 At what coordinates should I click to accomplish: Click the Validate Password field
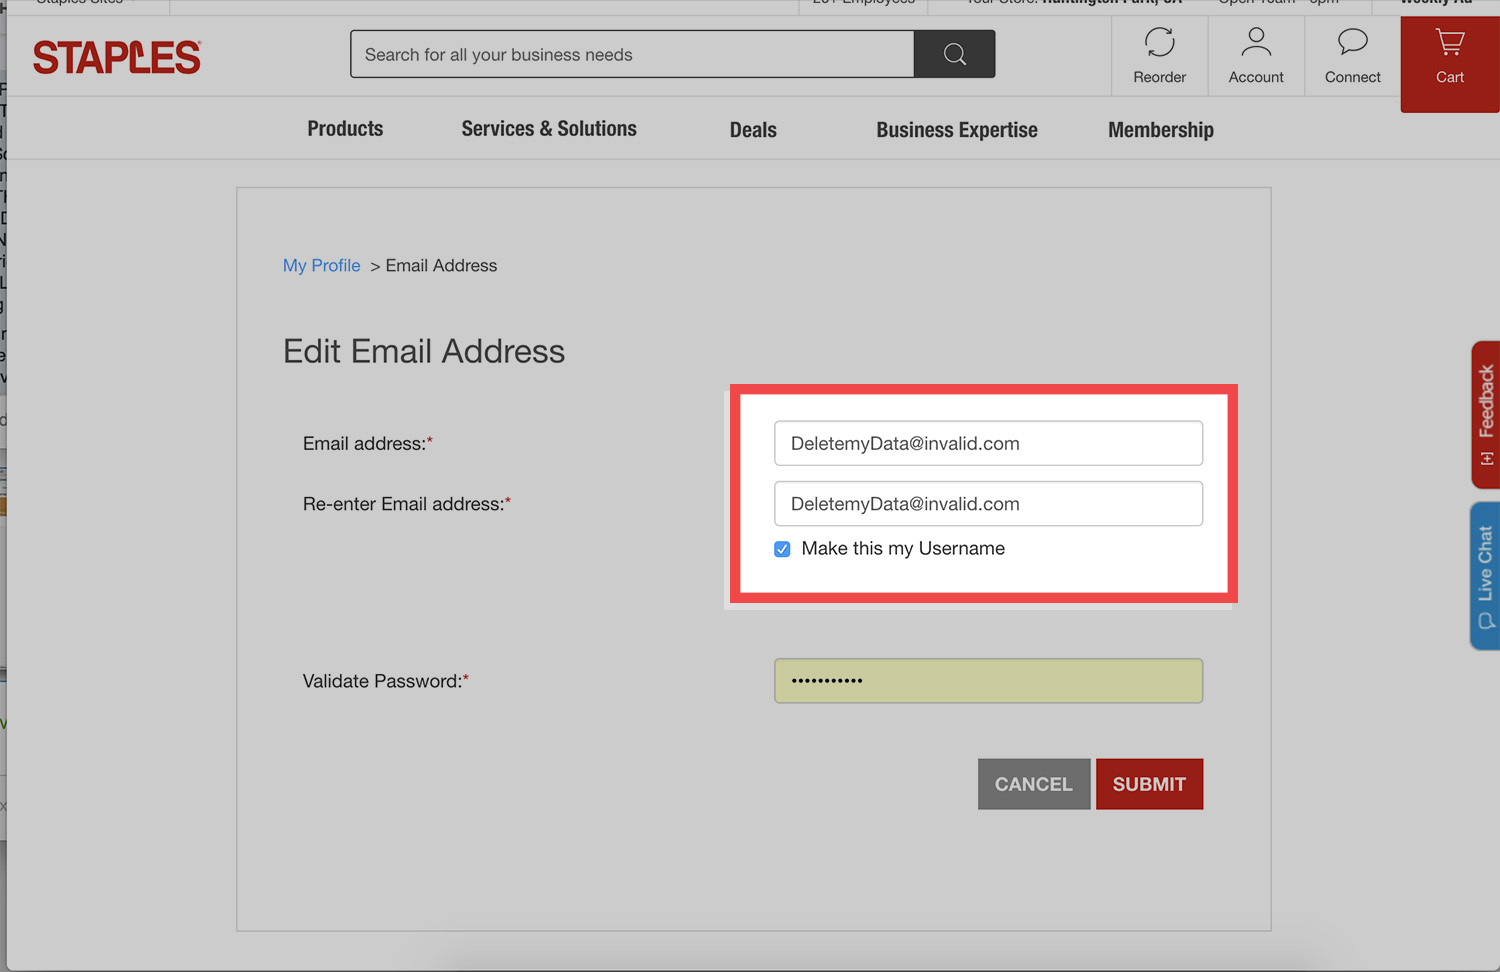[x=988, y=681]
